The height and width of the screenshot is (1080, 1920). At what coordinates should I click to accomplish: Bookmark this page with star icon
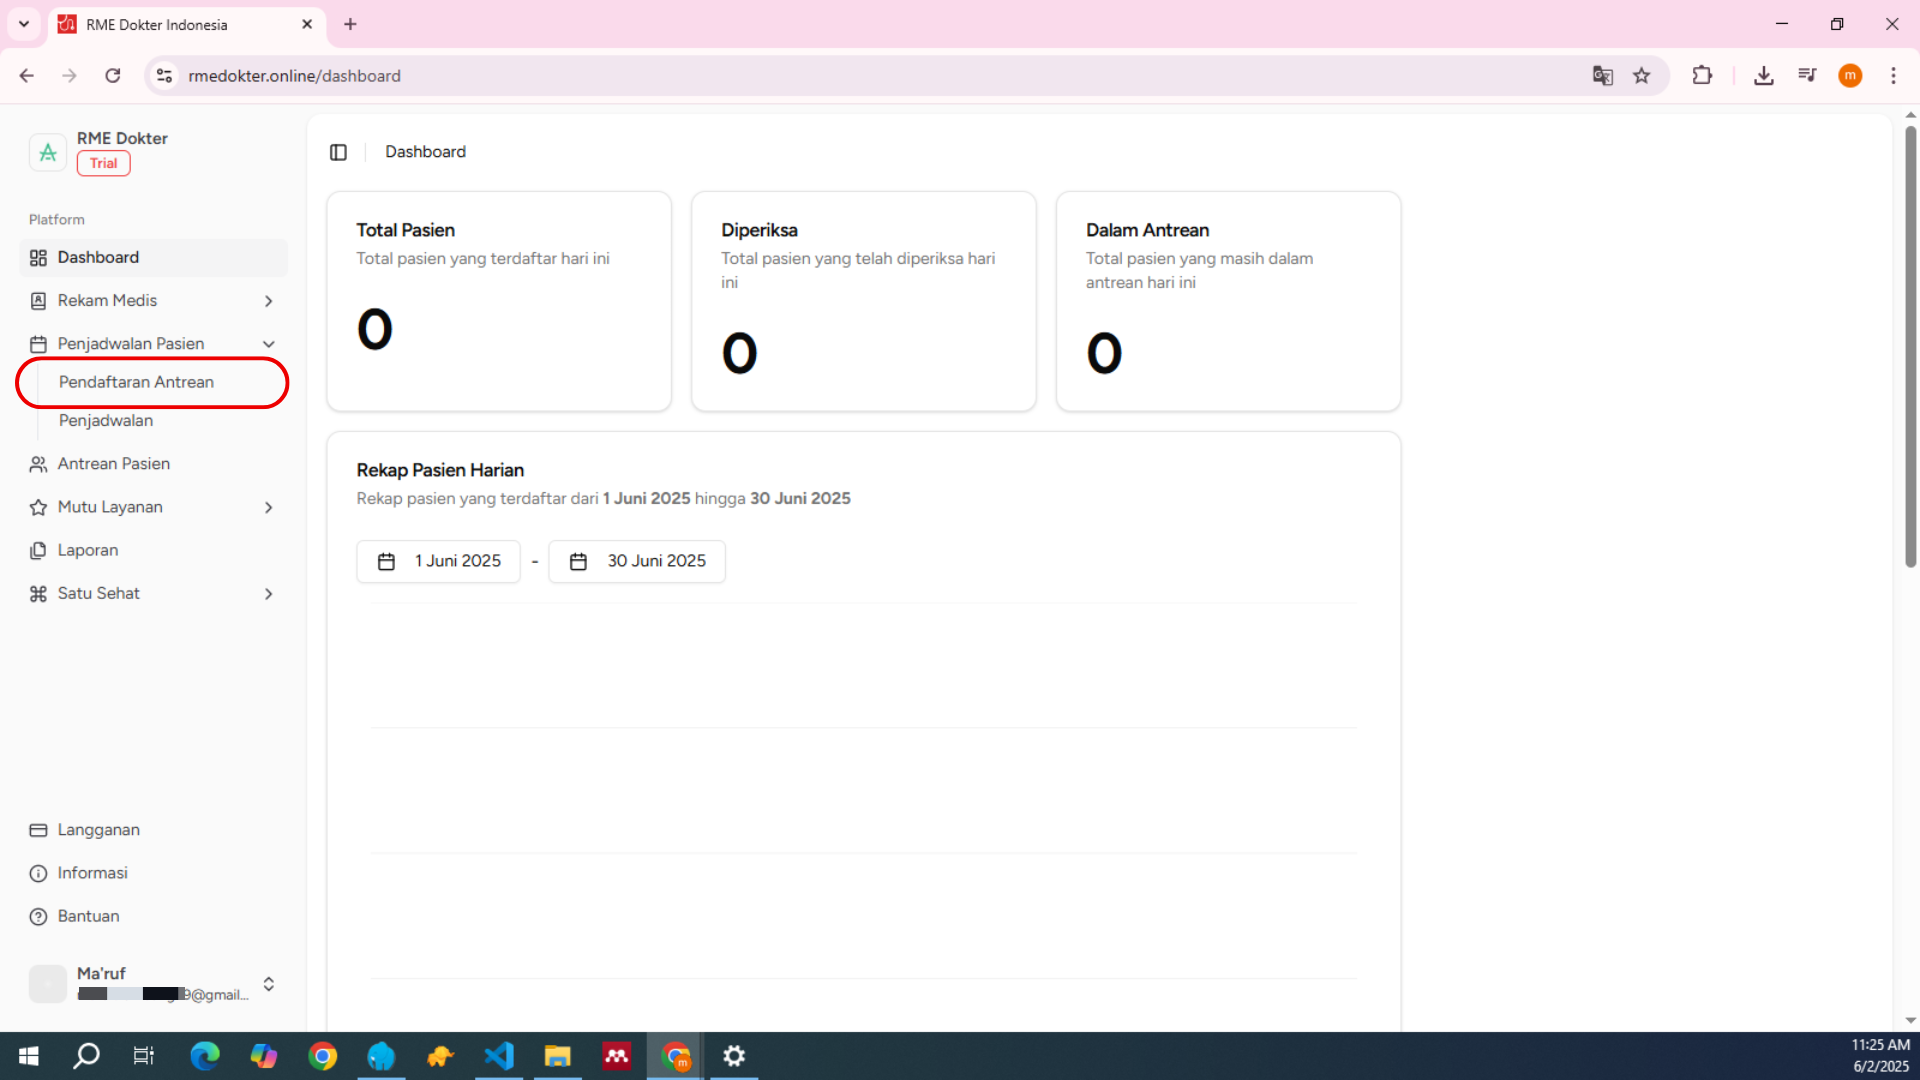pos(1642,76)
